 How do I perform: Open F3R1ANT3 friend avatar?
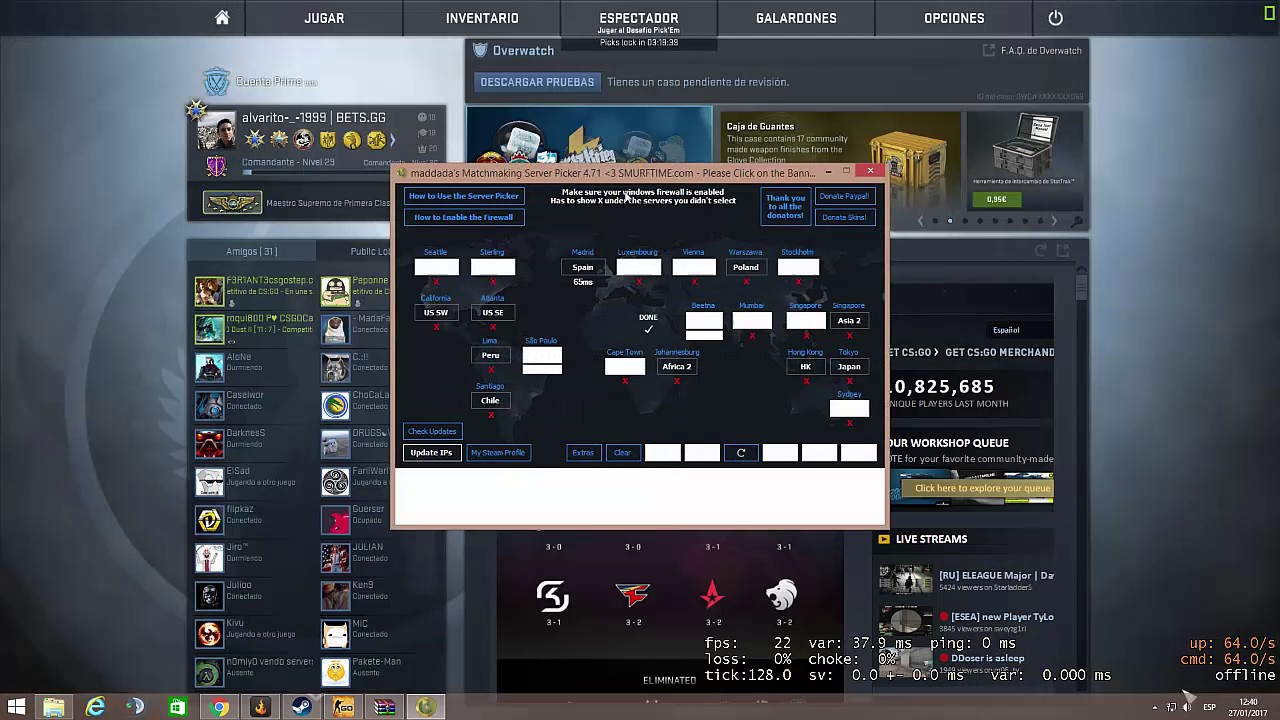(x=209, y=291)
